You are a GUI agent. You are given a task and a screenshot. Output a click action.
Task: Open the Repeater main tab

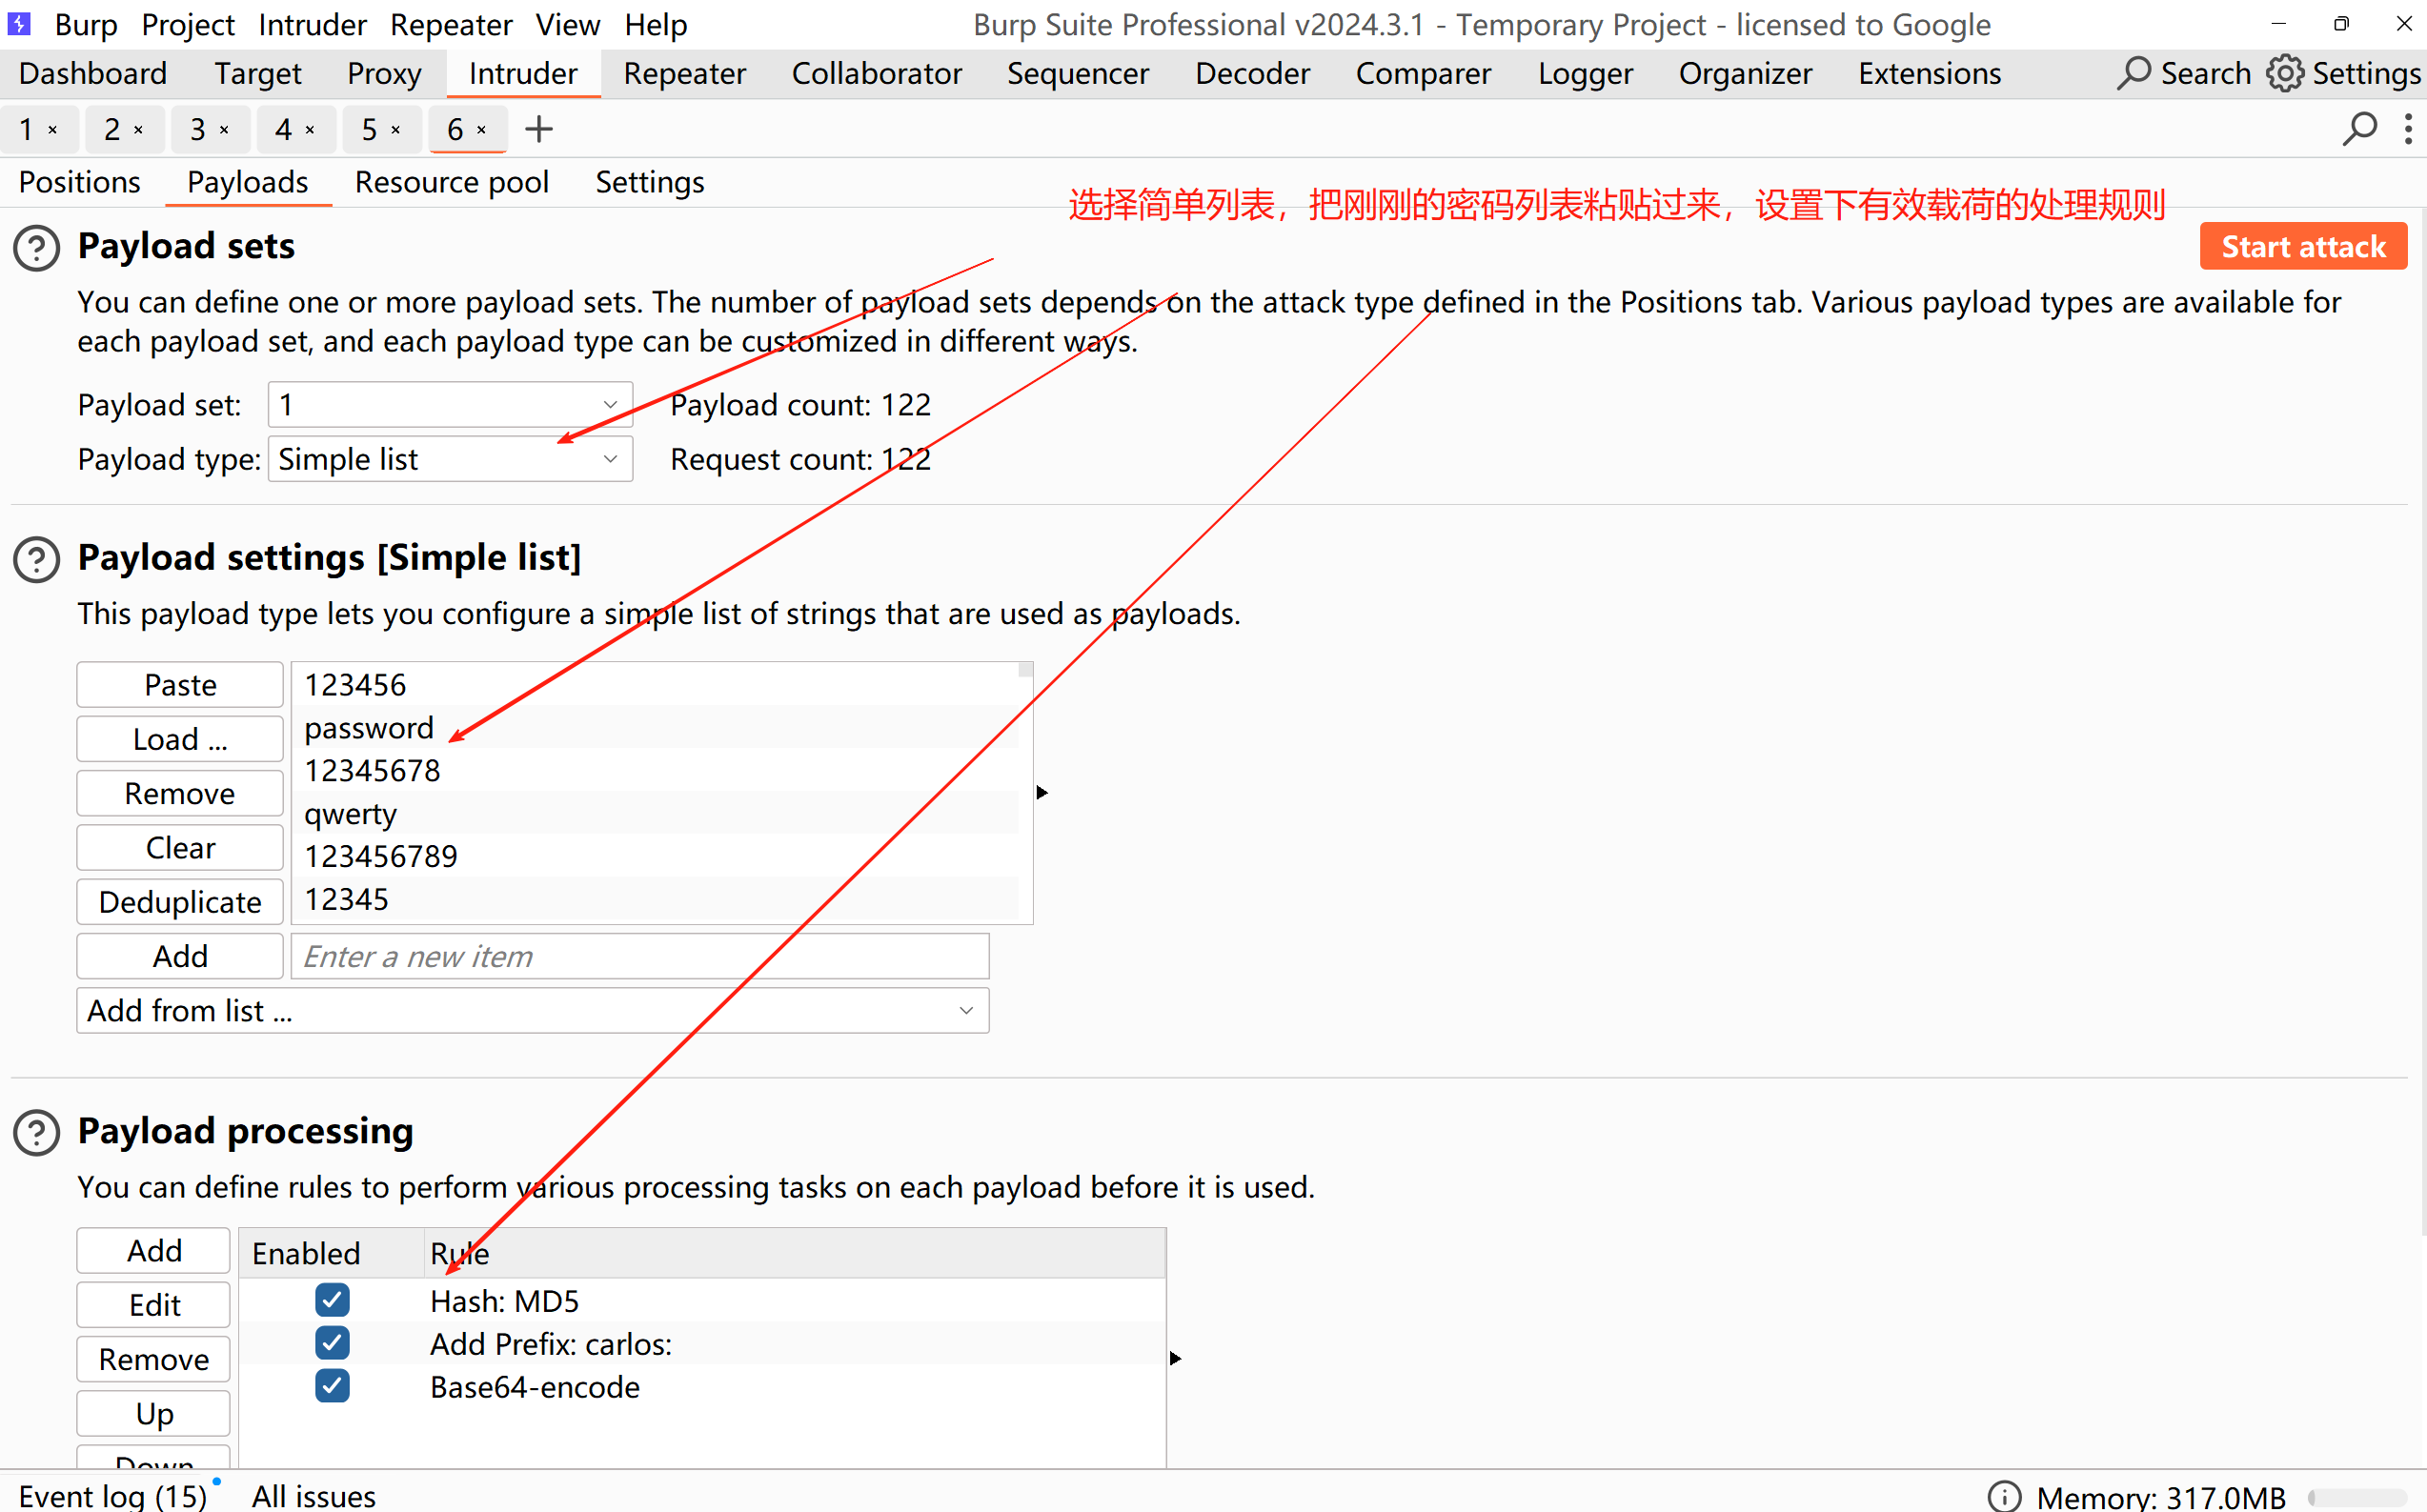[x=684, y=74]
